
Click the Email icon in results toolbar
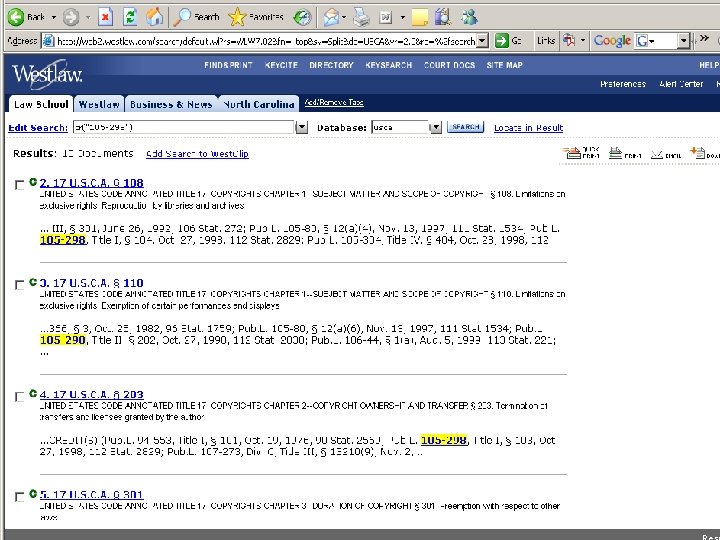point(666,154)
